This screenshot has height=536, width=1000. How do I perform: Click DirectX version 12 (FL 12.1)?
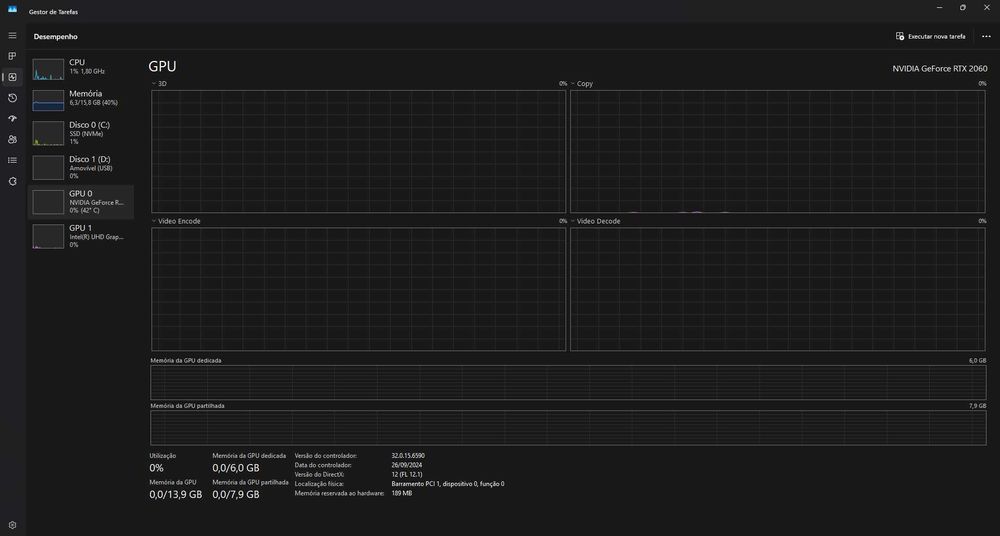tap(409, 474)
